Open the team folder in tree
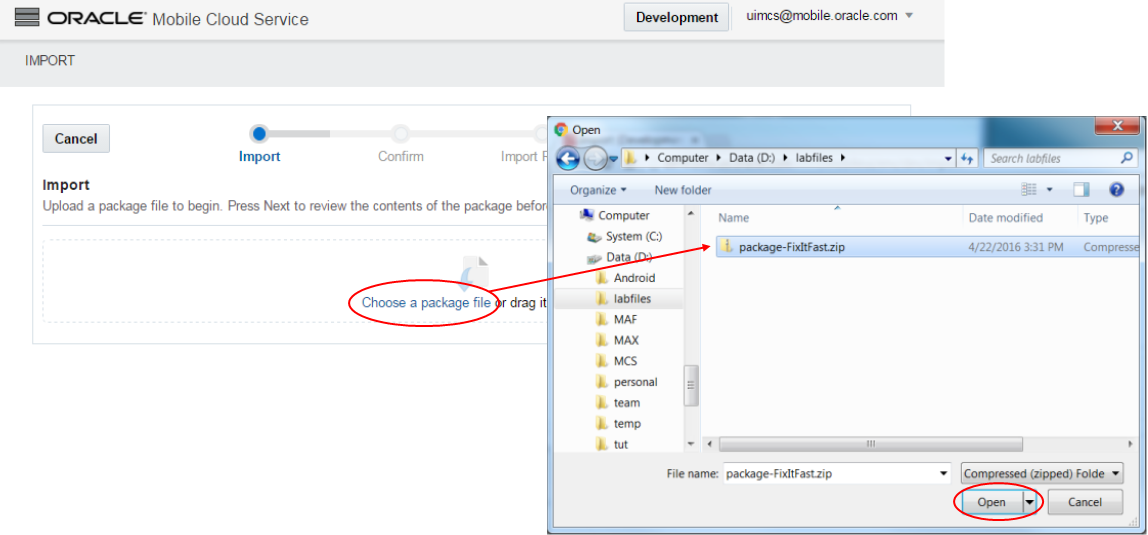The height and width of the screenshot is (535, 1148). click(x=618, y=403)
